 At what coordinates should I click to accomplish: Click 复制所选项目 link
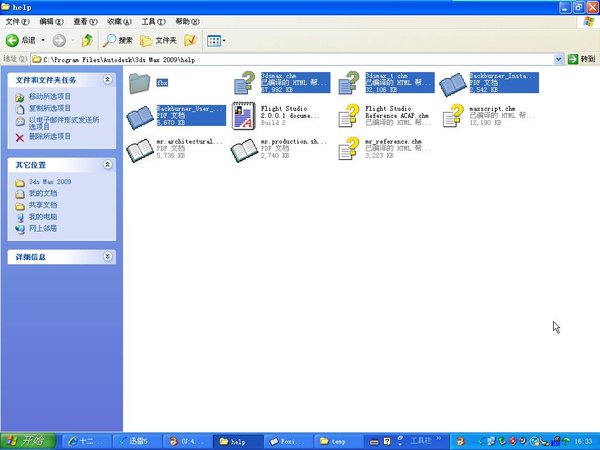[x=50, y=108]
